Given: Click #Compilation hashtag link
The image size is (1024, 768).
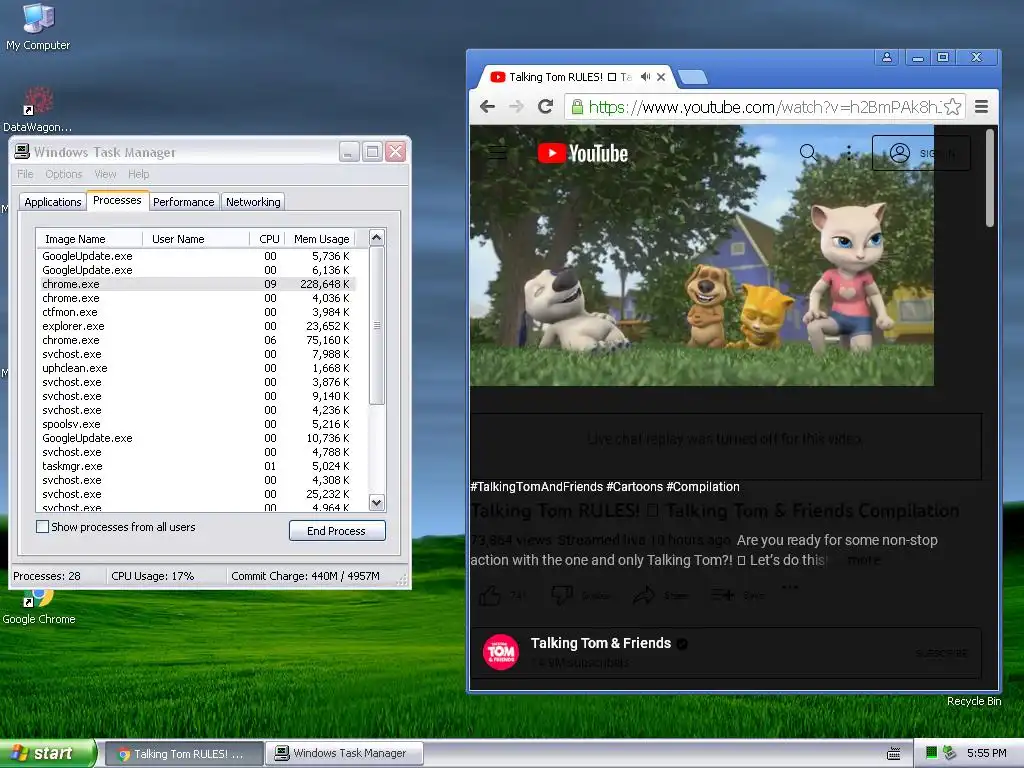Looking at the screenshot, I should pos(703,487).
